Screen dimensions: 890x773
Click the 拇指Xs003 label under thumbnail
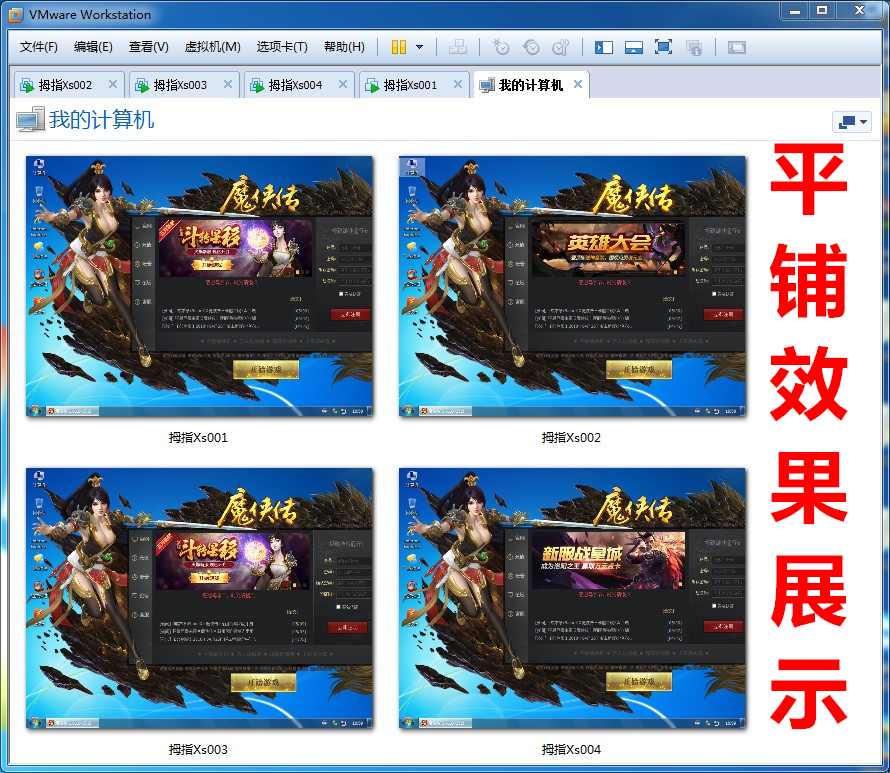pyautogui.click(x=198, y=750)
